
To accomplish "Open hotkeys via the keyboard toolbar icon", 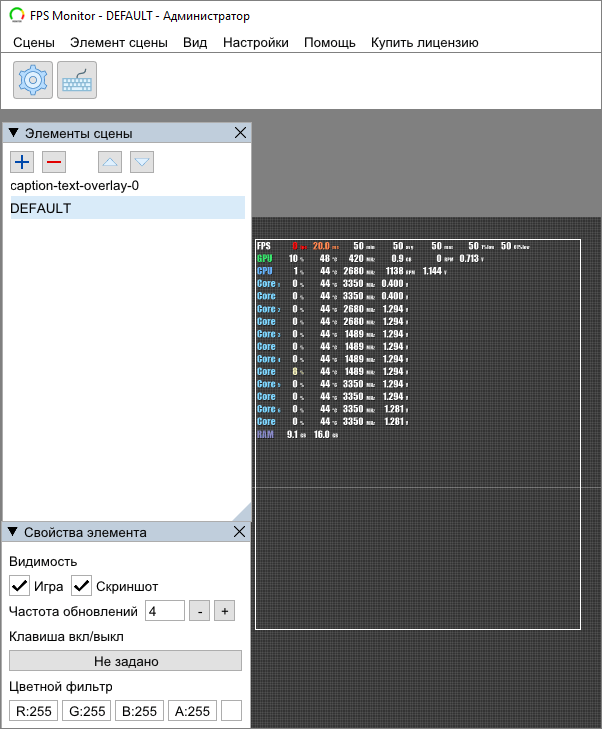I will point(77,80).
